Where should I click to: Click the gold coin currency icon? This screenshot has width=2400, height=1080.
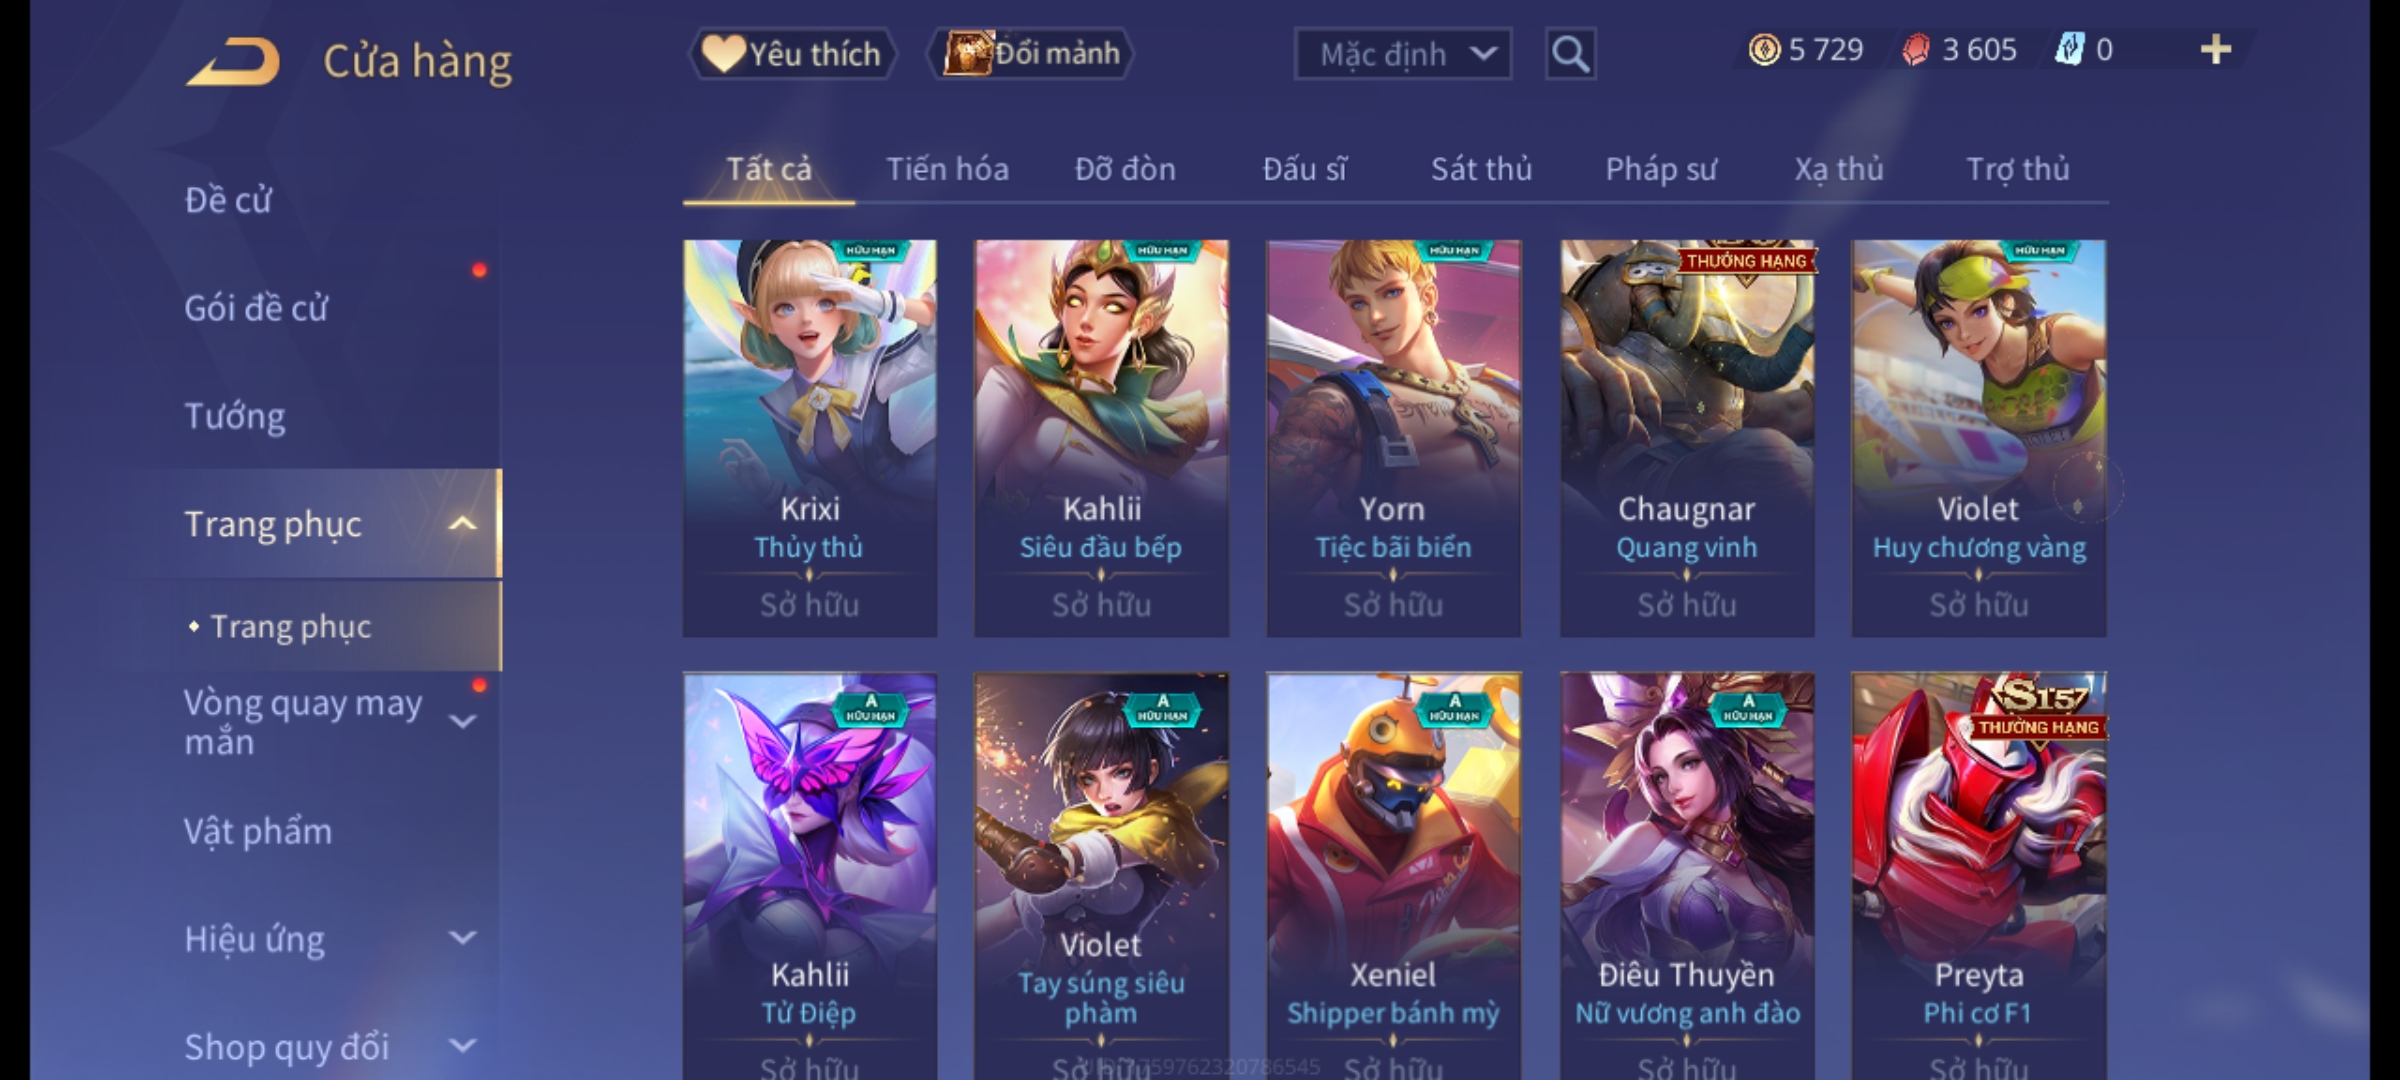[1764, 50]
